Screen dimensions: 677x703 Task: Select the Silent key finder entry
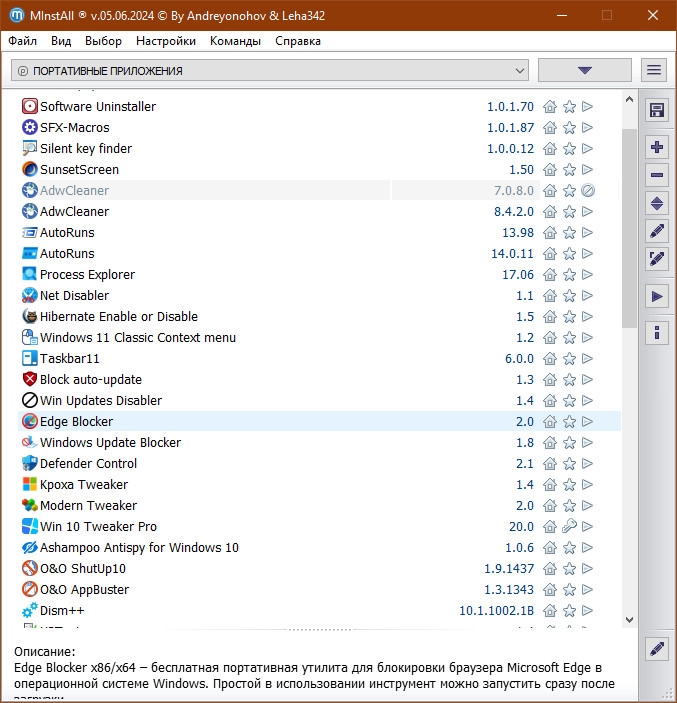[x=319, y=148]
